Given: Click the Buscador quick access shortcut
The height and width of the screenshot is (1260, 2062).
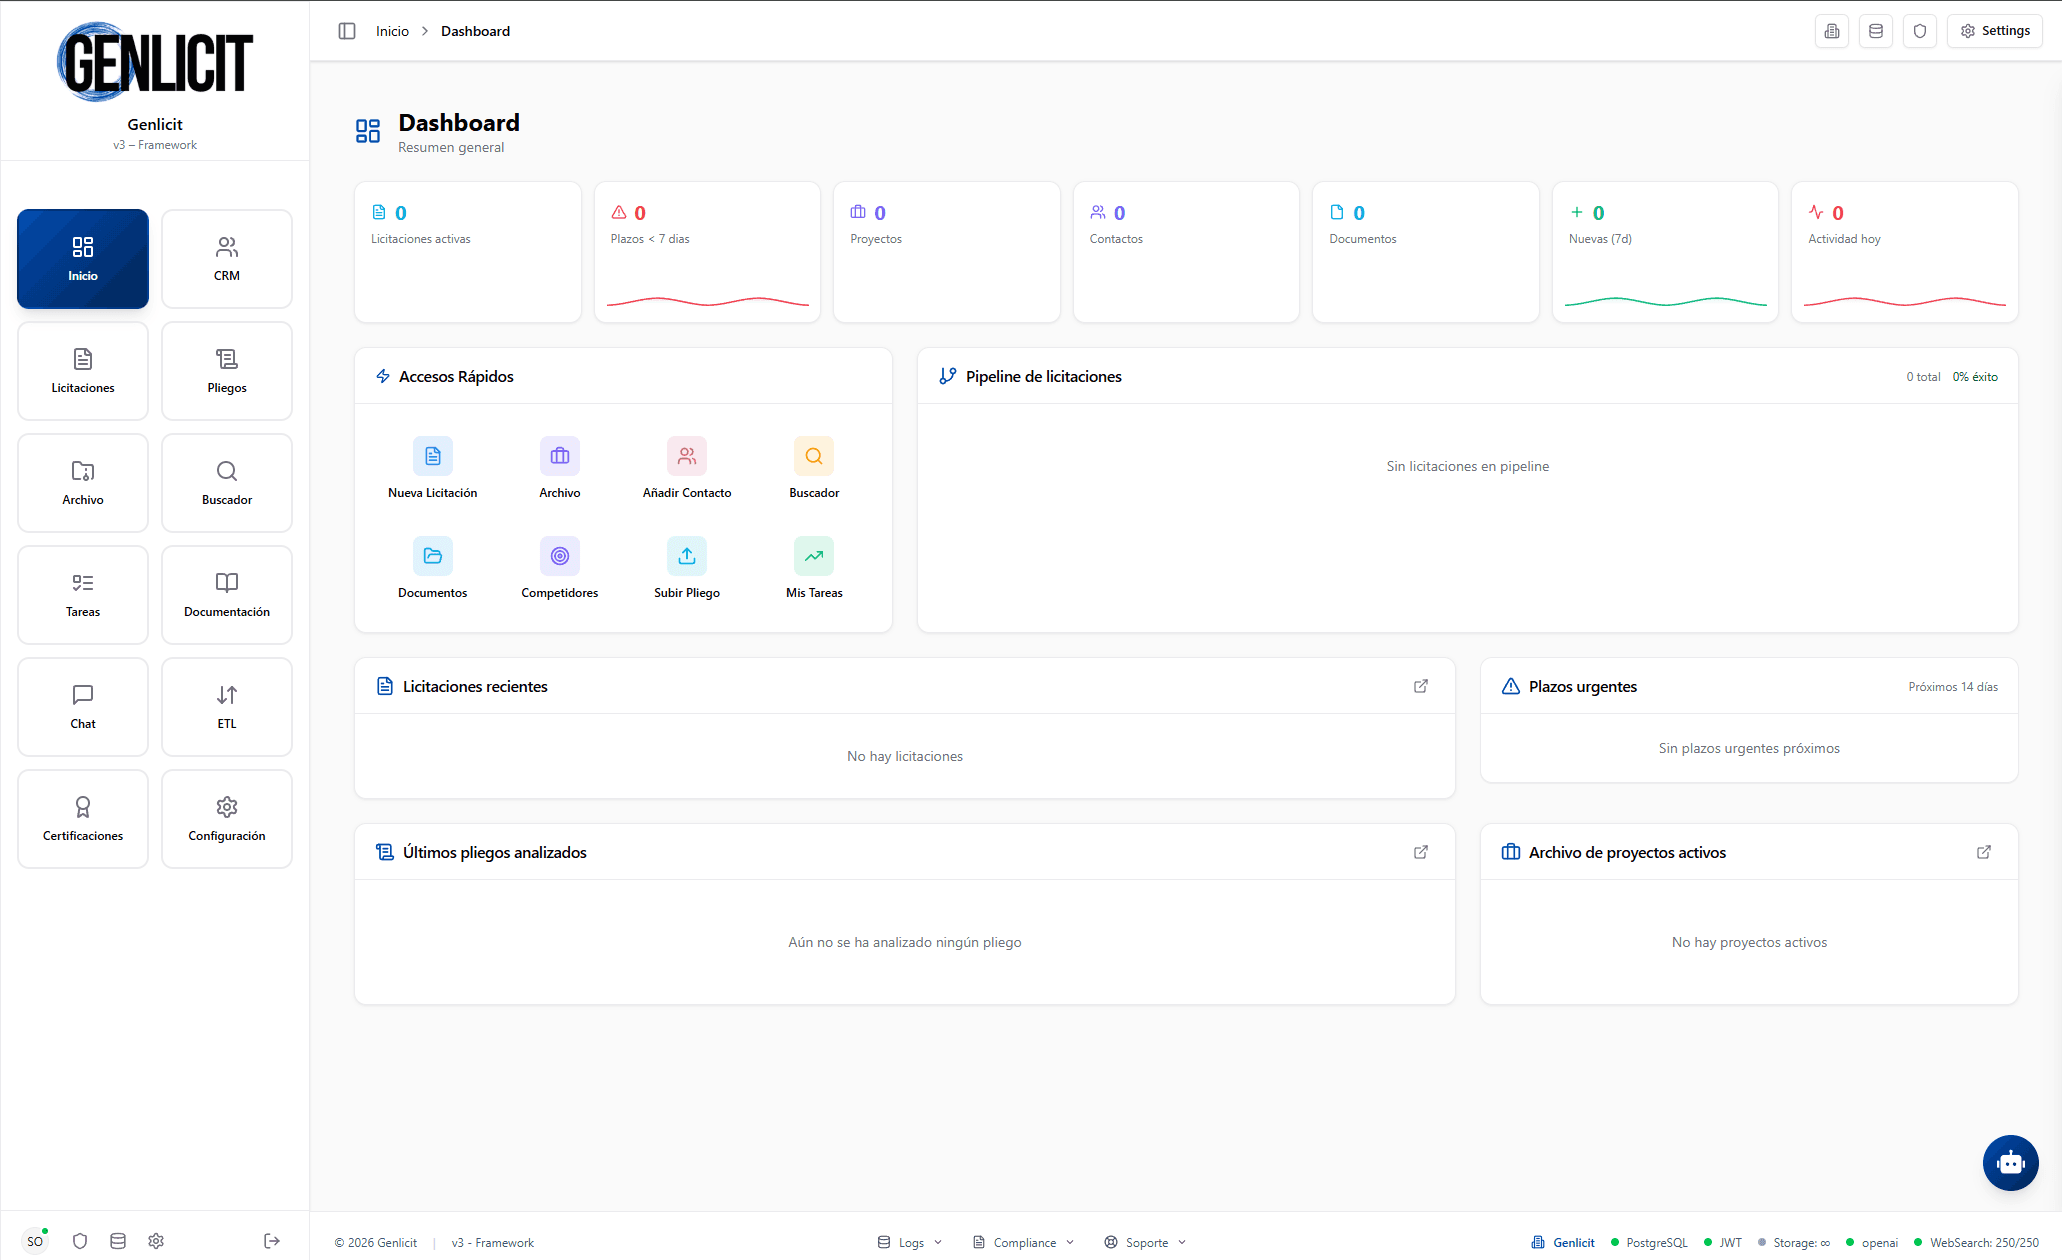Looking at the screenshot, I should click(814, 468).
